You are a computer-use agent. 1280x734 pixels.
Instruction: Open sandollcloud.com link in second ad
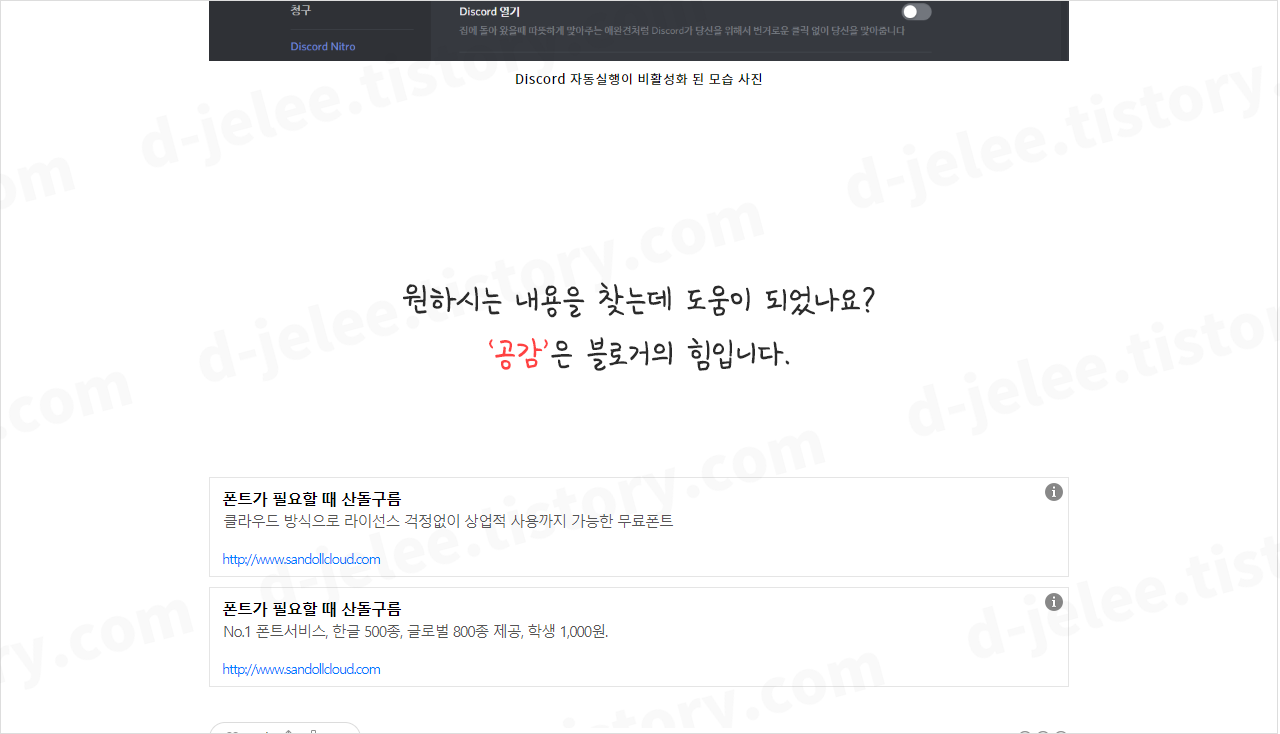click(x=301, y=669)
